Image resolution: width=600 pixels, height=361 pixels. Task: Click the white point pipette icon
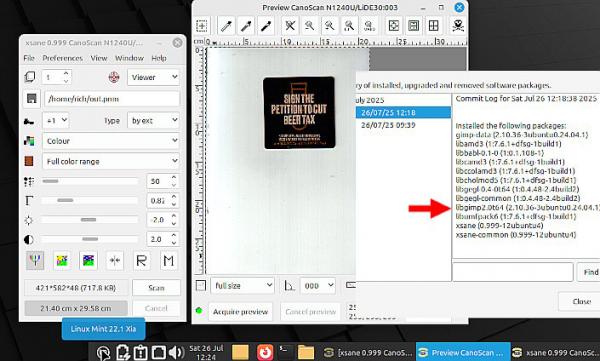tap(226, 26)
